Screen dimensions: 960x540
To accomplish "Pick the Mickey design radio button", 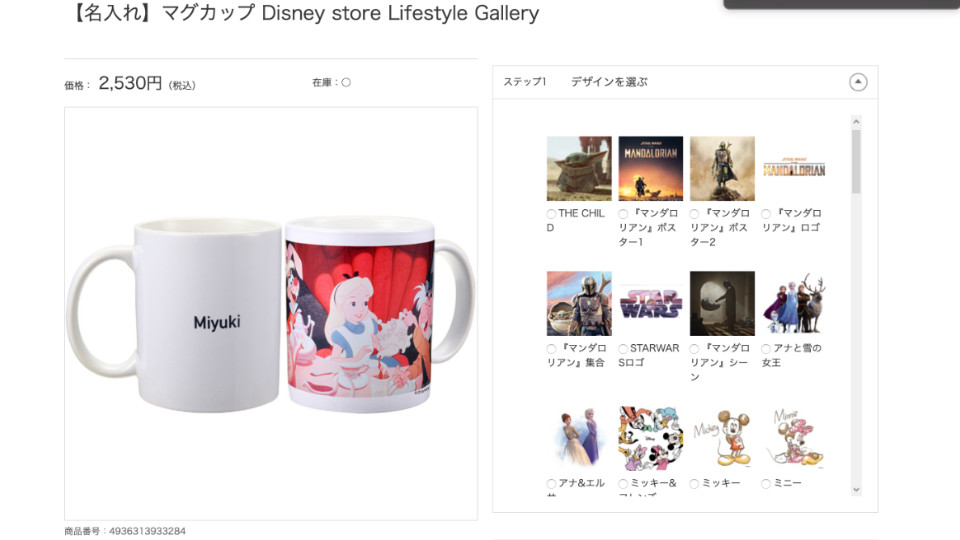I will [694, 484].
